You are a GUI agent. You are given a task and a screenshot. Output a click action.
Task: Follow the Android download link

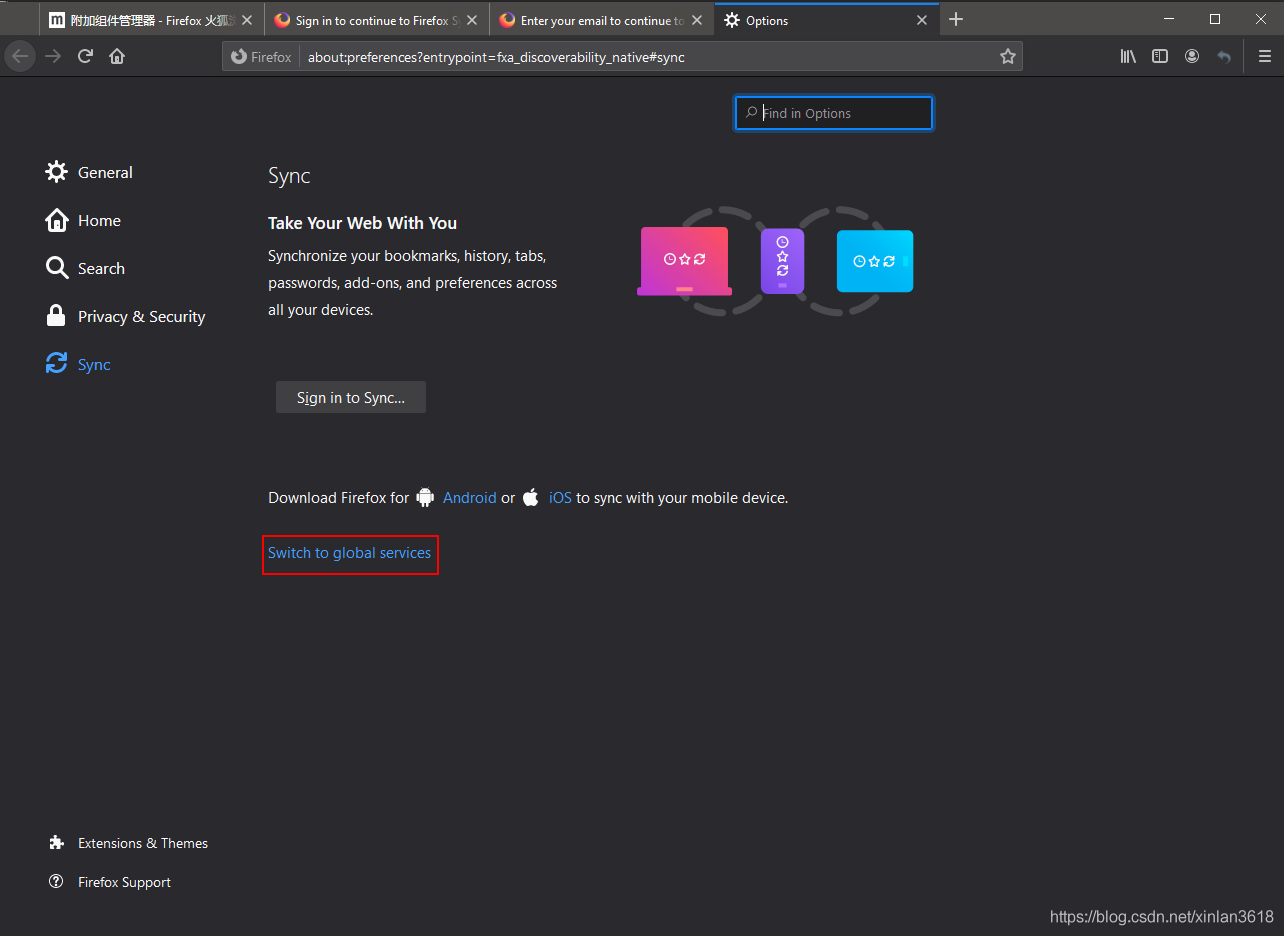coord(469,497)
